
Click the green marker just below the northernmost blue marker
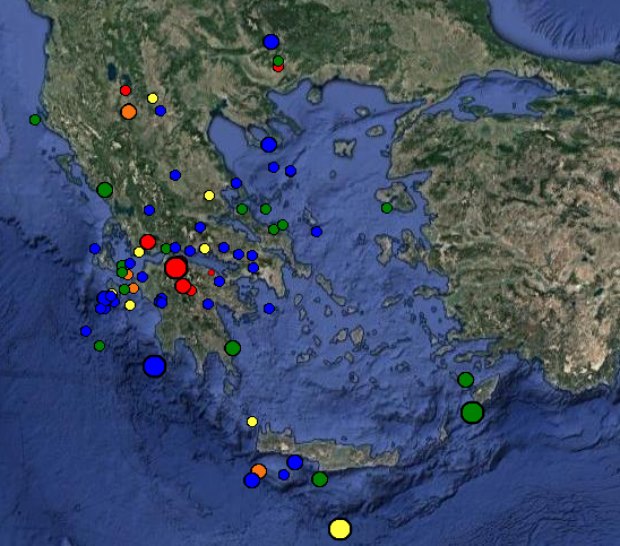[278, 61]
